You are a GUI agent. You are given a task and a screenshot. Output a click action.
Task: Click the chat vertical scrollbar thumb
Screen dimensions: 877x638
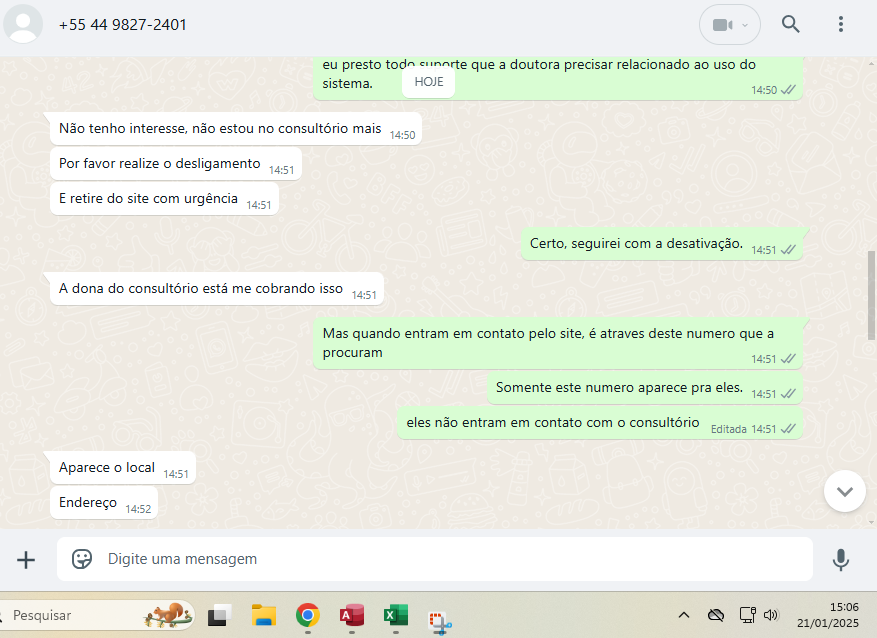pos(870,295)
